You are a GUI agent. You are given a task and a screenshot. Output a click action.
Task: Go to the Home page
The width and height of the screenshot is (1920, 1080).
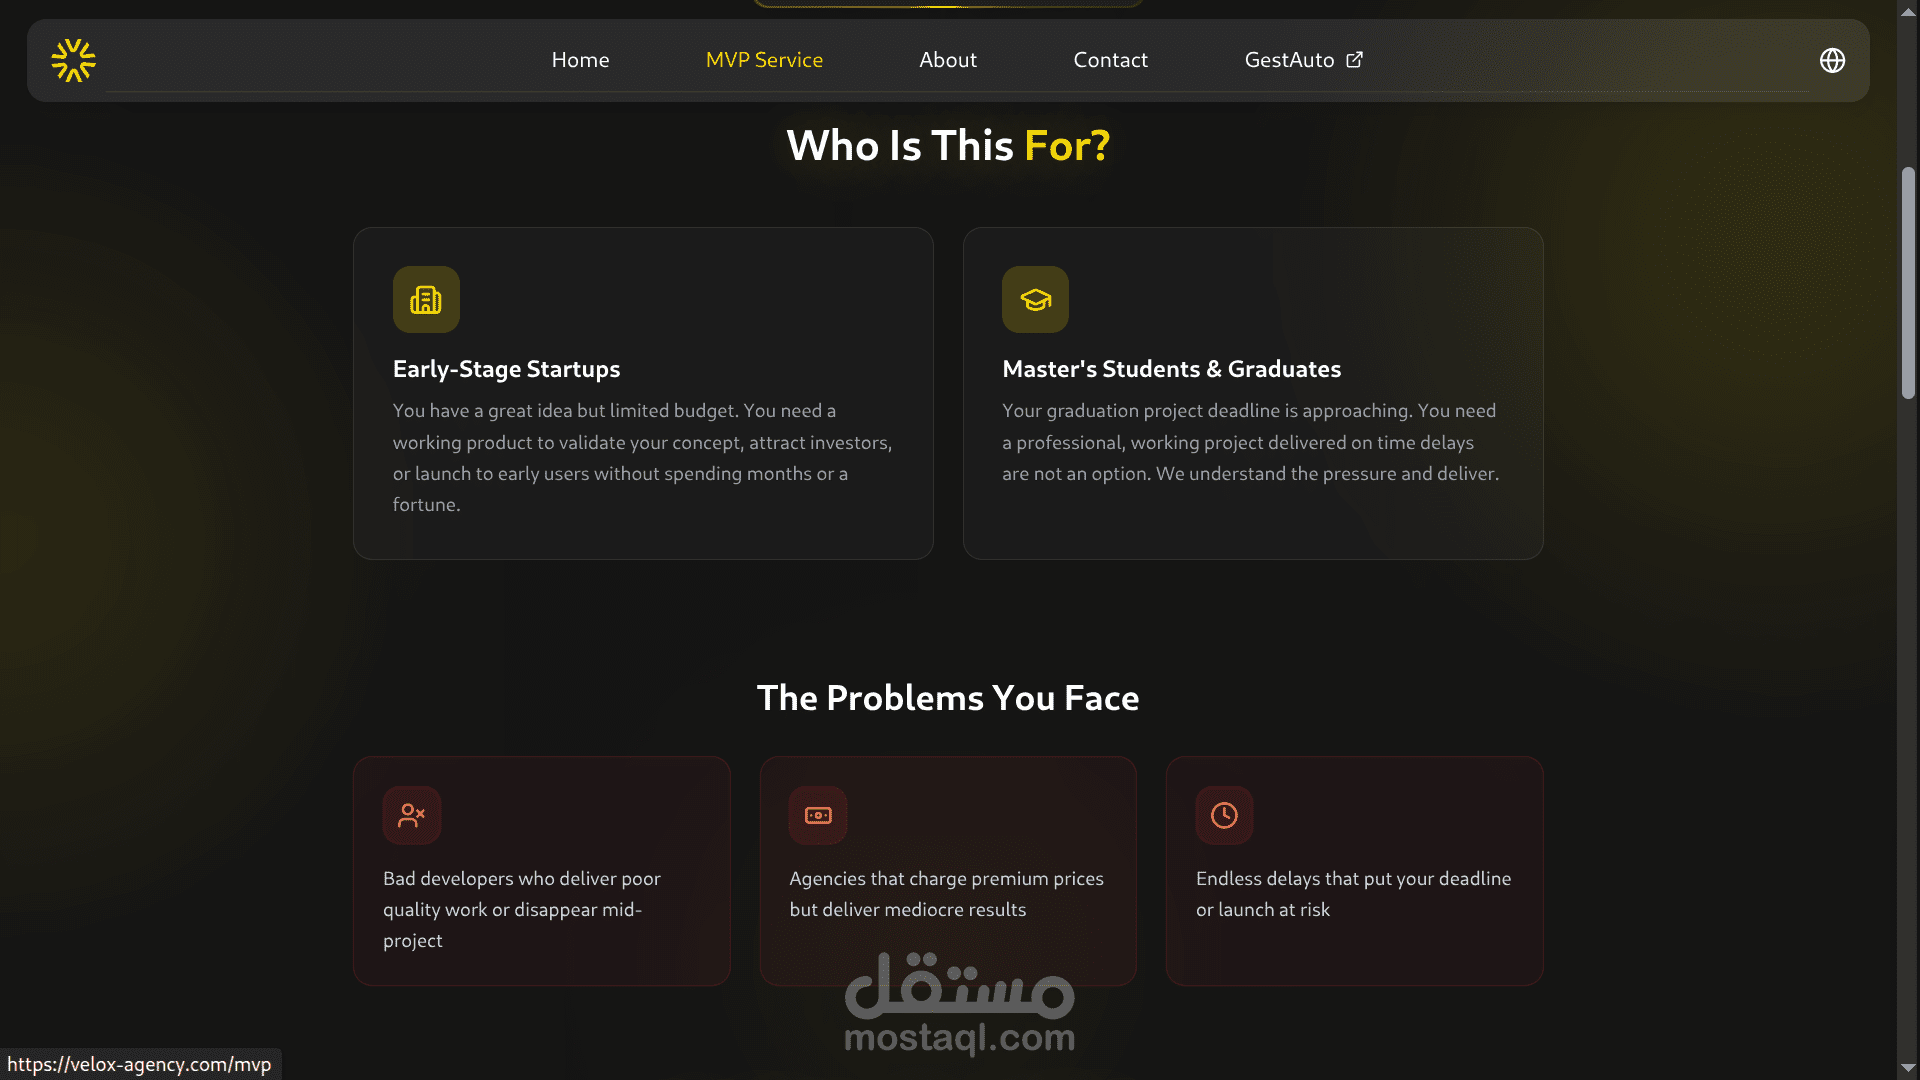580,60
